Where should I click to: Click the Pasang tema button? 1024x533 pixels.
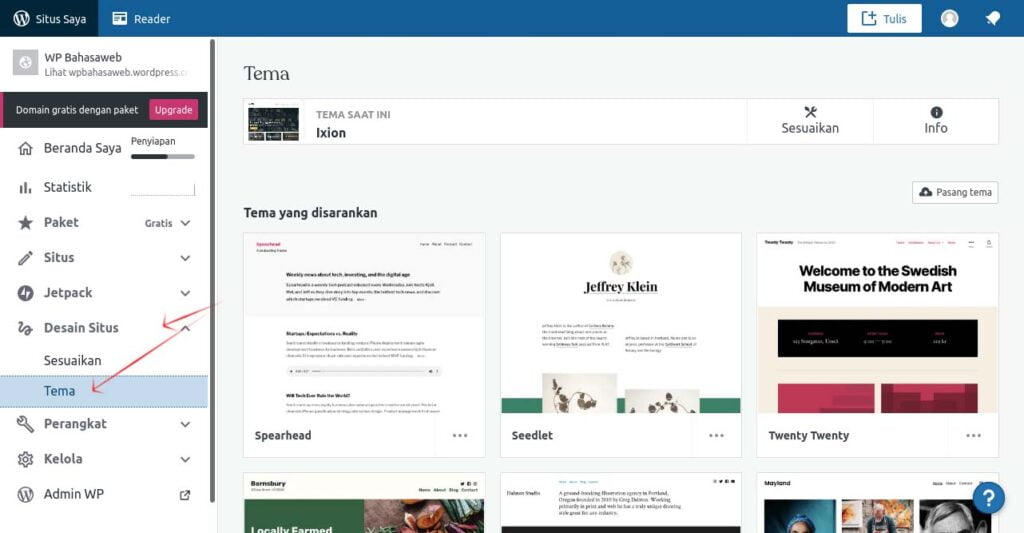(x=955, y=192)
